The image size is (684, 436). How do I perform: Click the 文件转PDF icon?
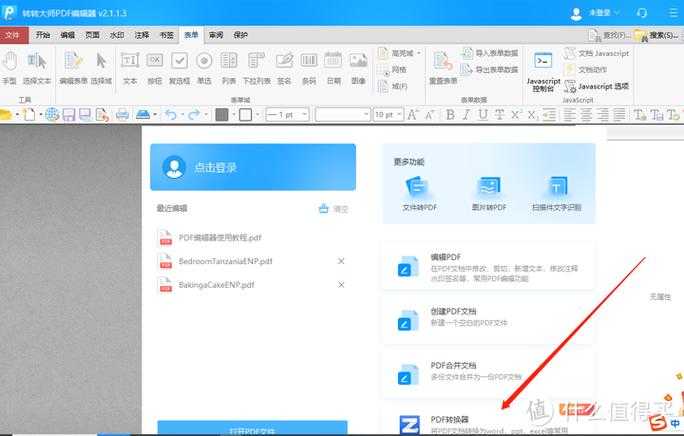[x=420, y=191]
